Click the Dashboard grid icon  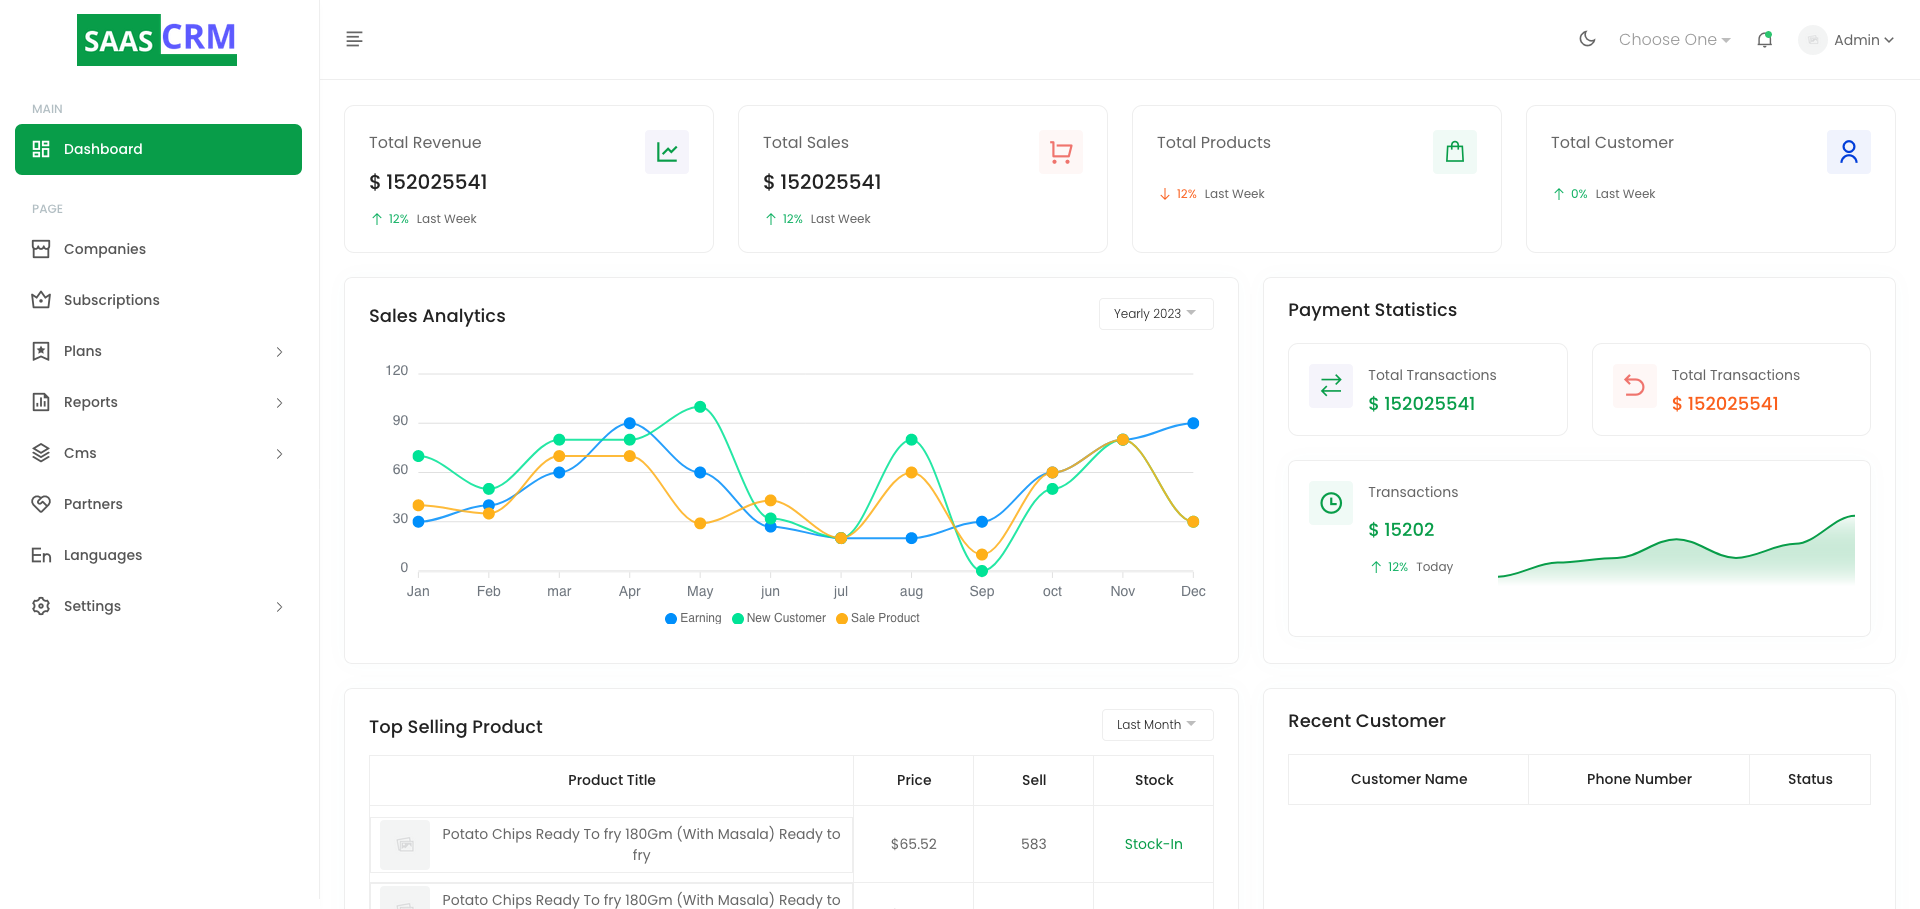click(41, 149)
